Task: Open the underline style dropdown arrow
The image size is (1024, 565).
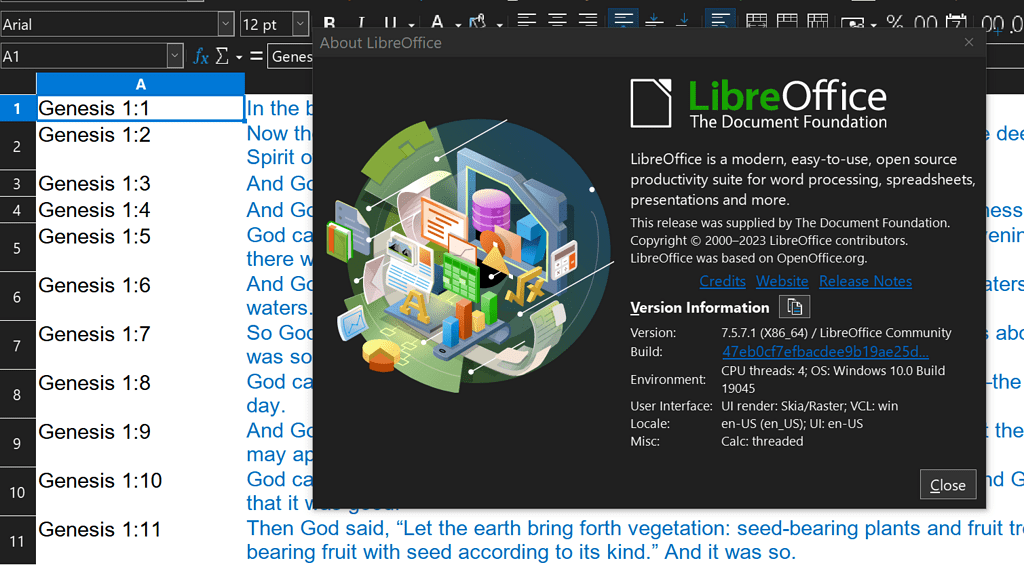Action: (x=411, y=25)
